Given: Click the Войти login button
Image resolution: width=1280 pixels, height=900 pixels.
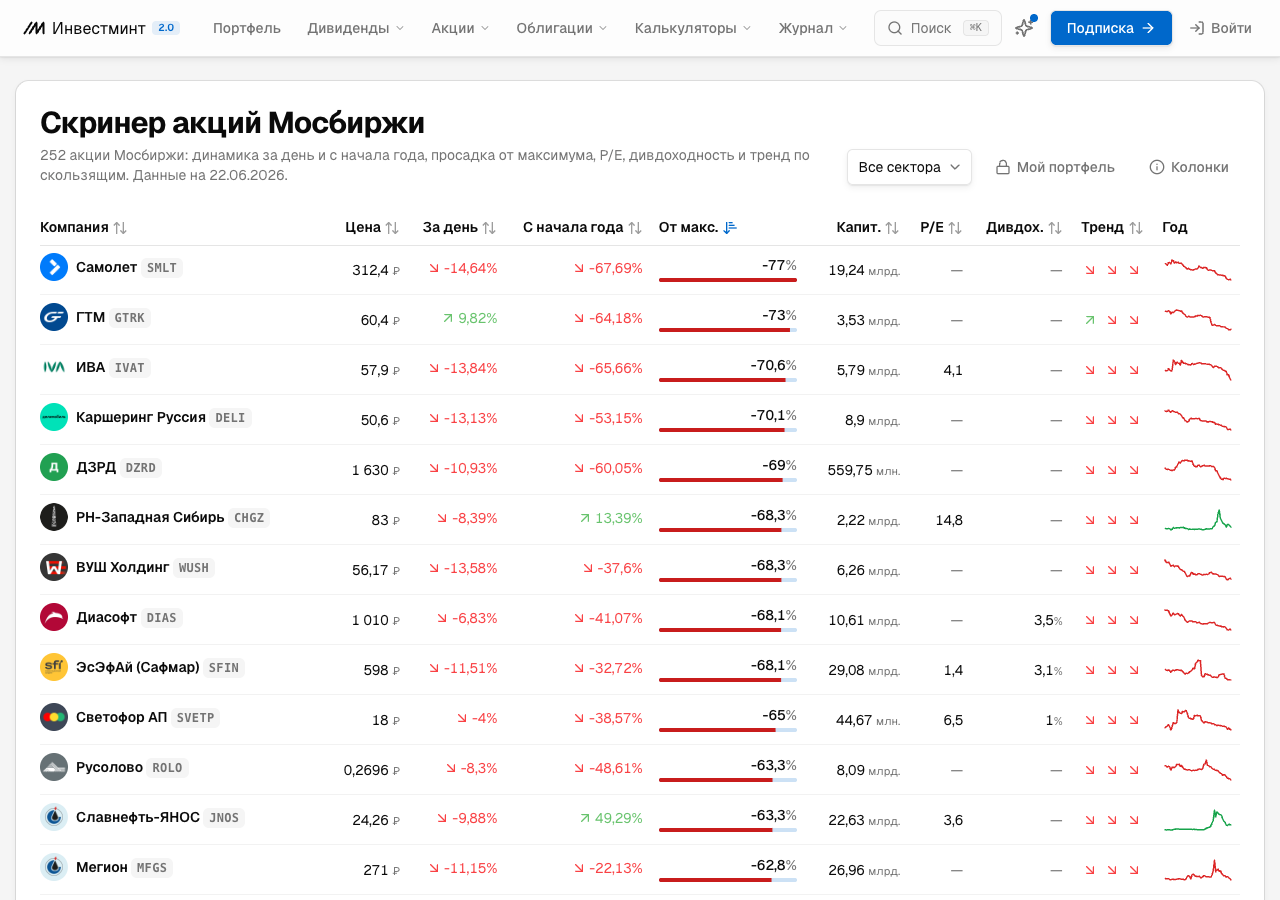Looking at the screenshot, I should [x=1220, y=28].
